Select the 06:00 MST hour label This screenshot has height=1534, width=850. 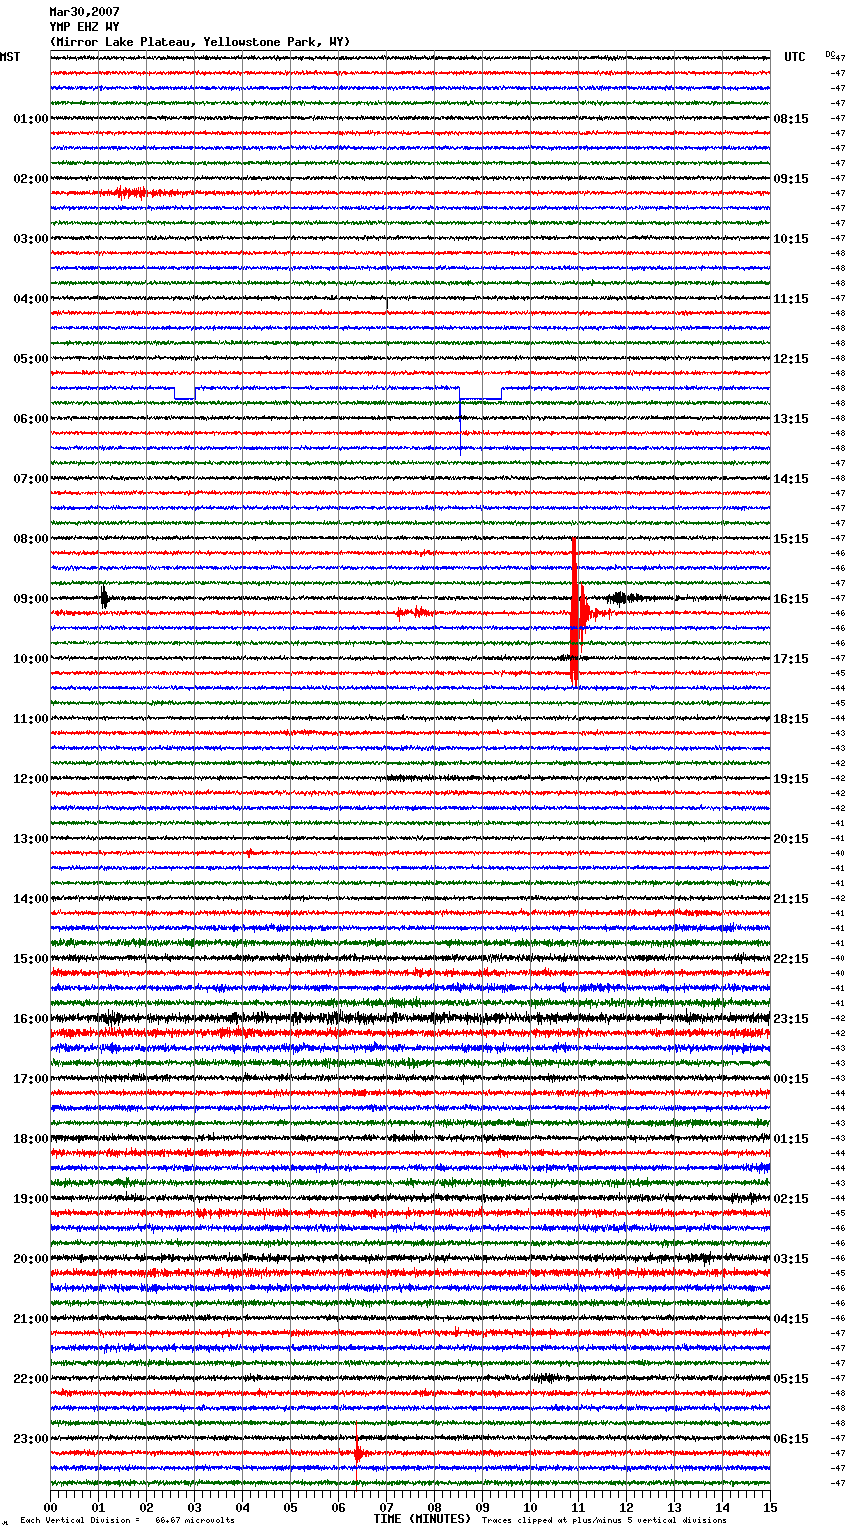coord(31,419)
